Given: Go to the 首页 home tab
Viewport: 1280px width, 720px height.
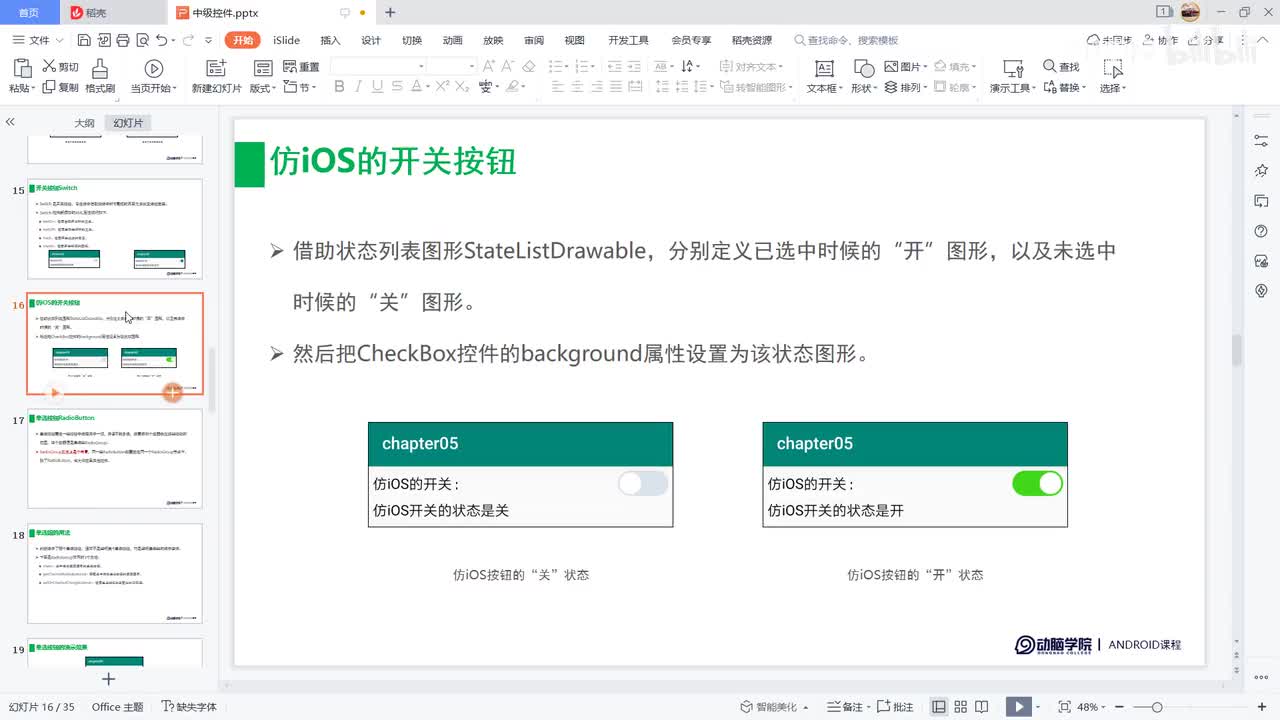Looking at the screenshot, I should (x=29, y=12).
